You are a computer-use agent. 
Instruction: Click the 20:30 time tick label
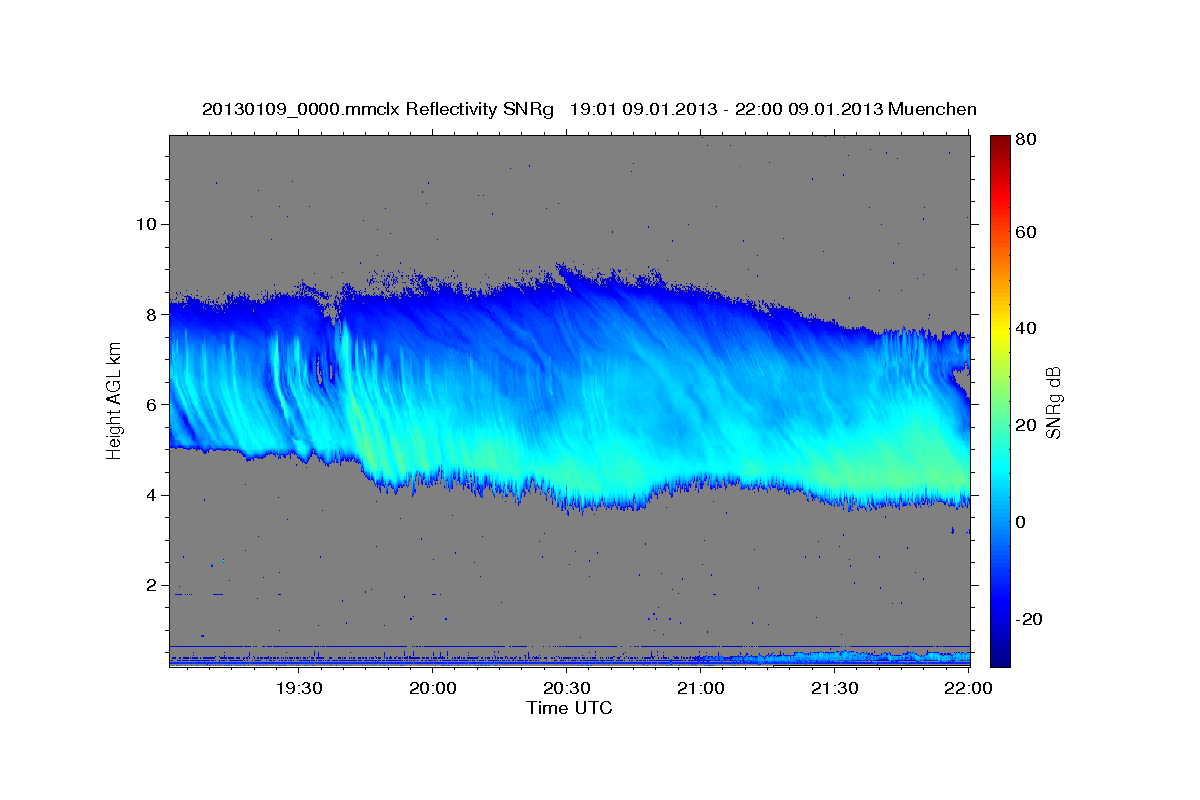tap(567, 688)
